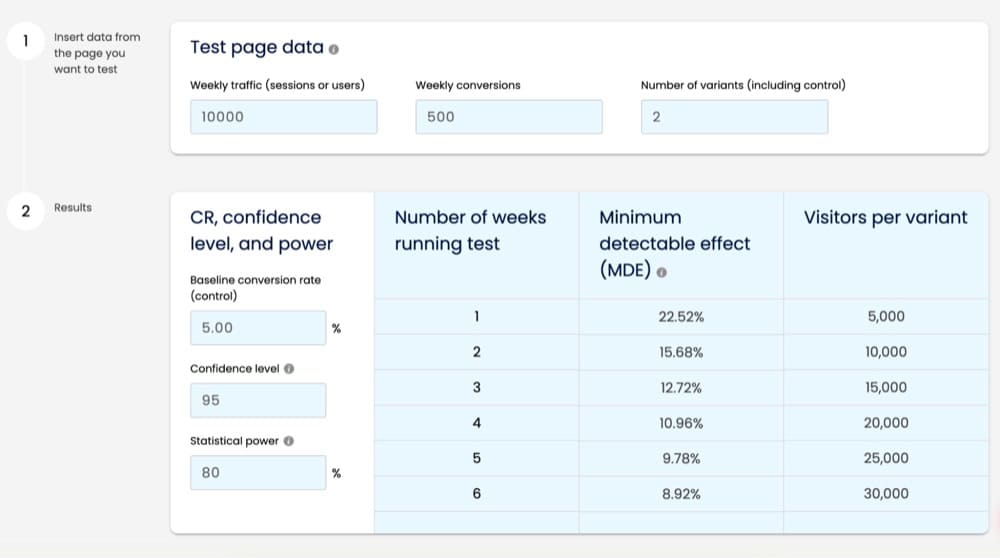Select the 15,000 visitors per variant cell
1000x558 pixels.
pyautogui.click(x=886, y=387)
